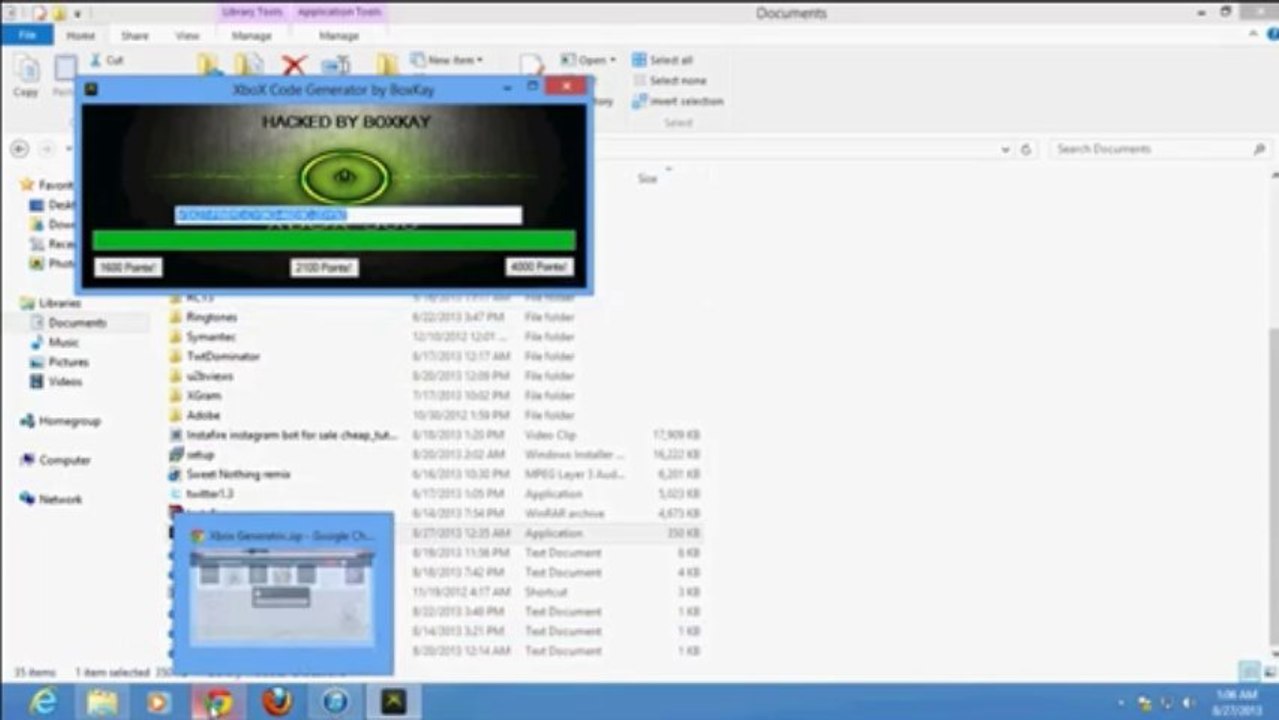This screenshot has width=1279, height=720.
Task: Open Firefox from the taskbar
Action: (277, 703)
